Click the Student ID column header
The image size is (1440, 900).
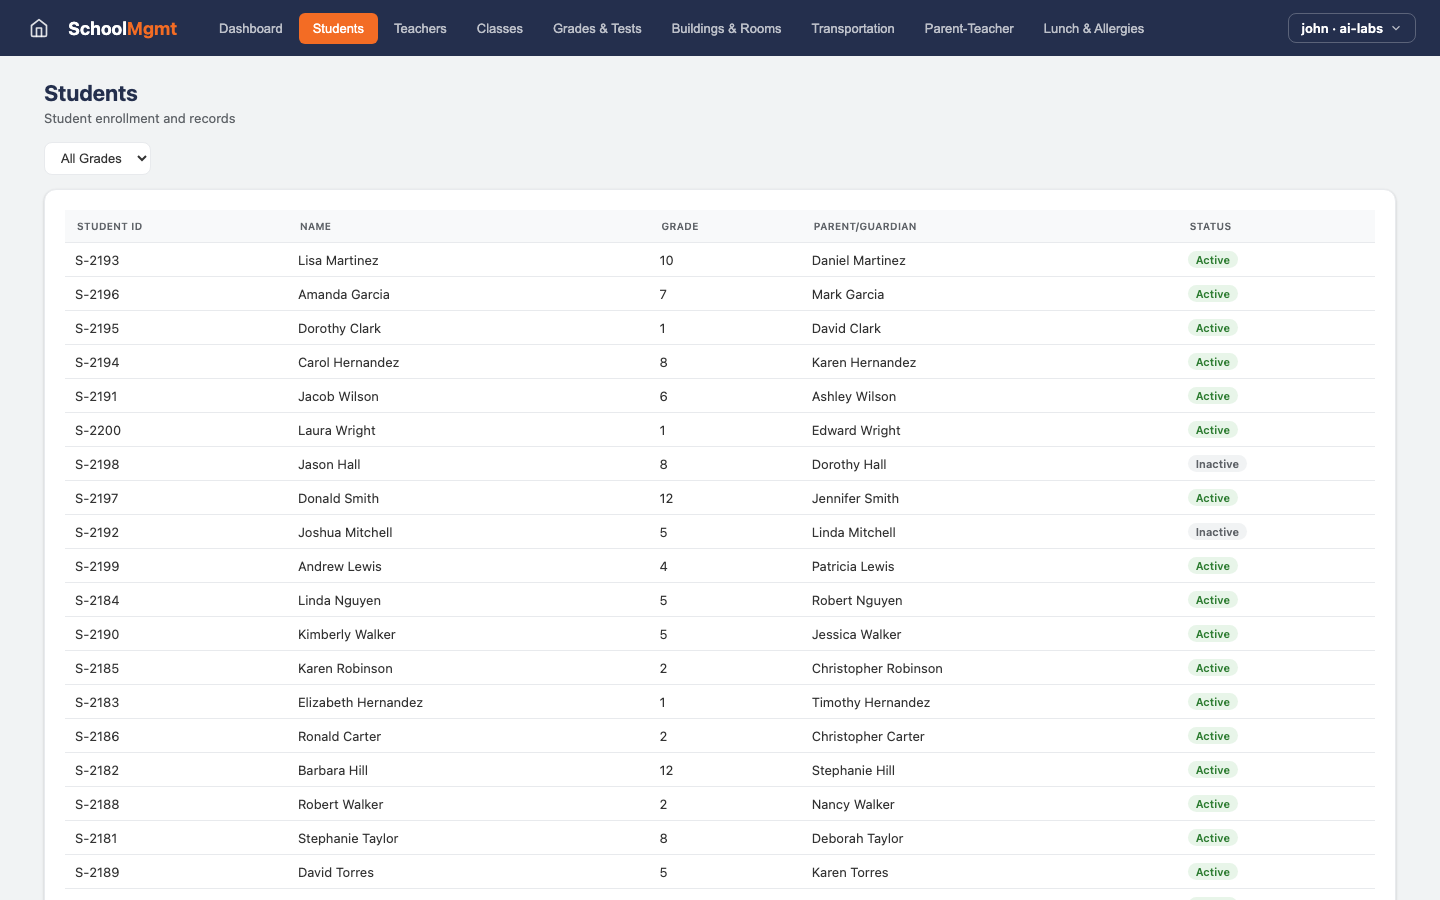click(x=109, y=227)
